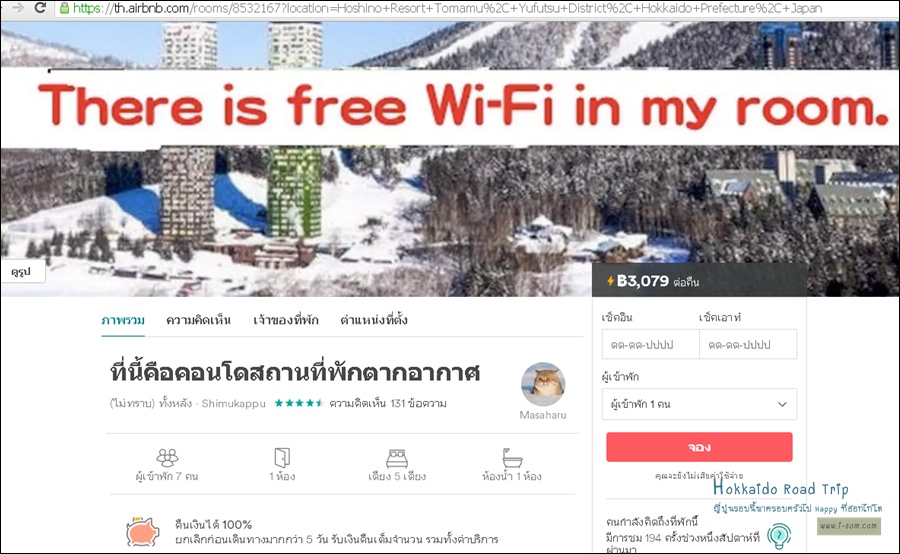Click the piggy bank refund icon
Screen dimensions: 900x554
pyautogui.click(x=142, y=531)
